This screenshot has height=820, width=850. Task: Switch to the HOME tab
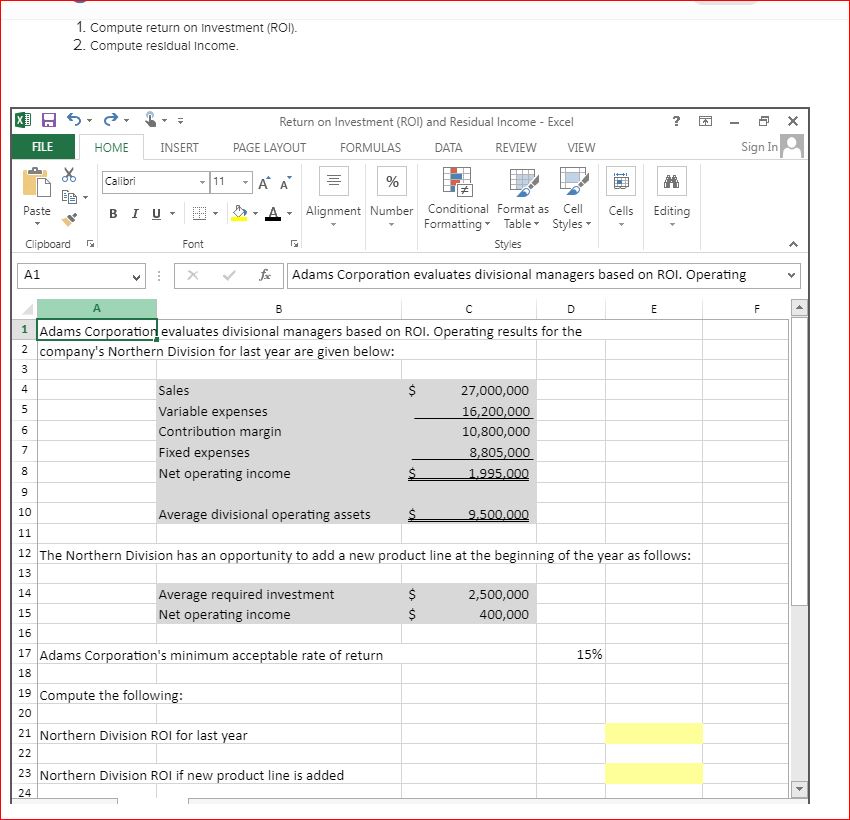[111, 147]
